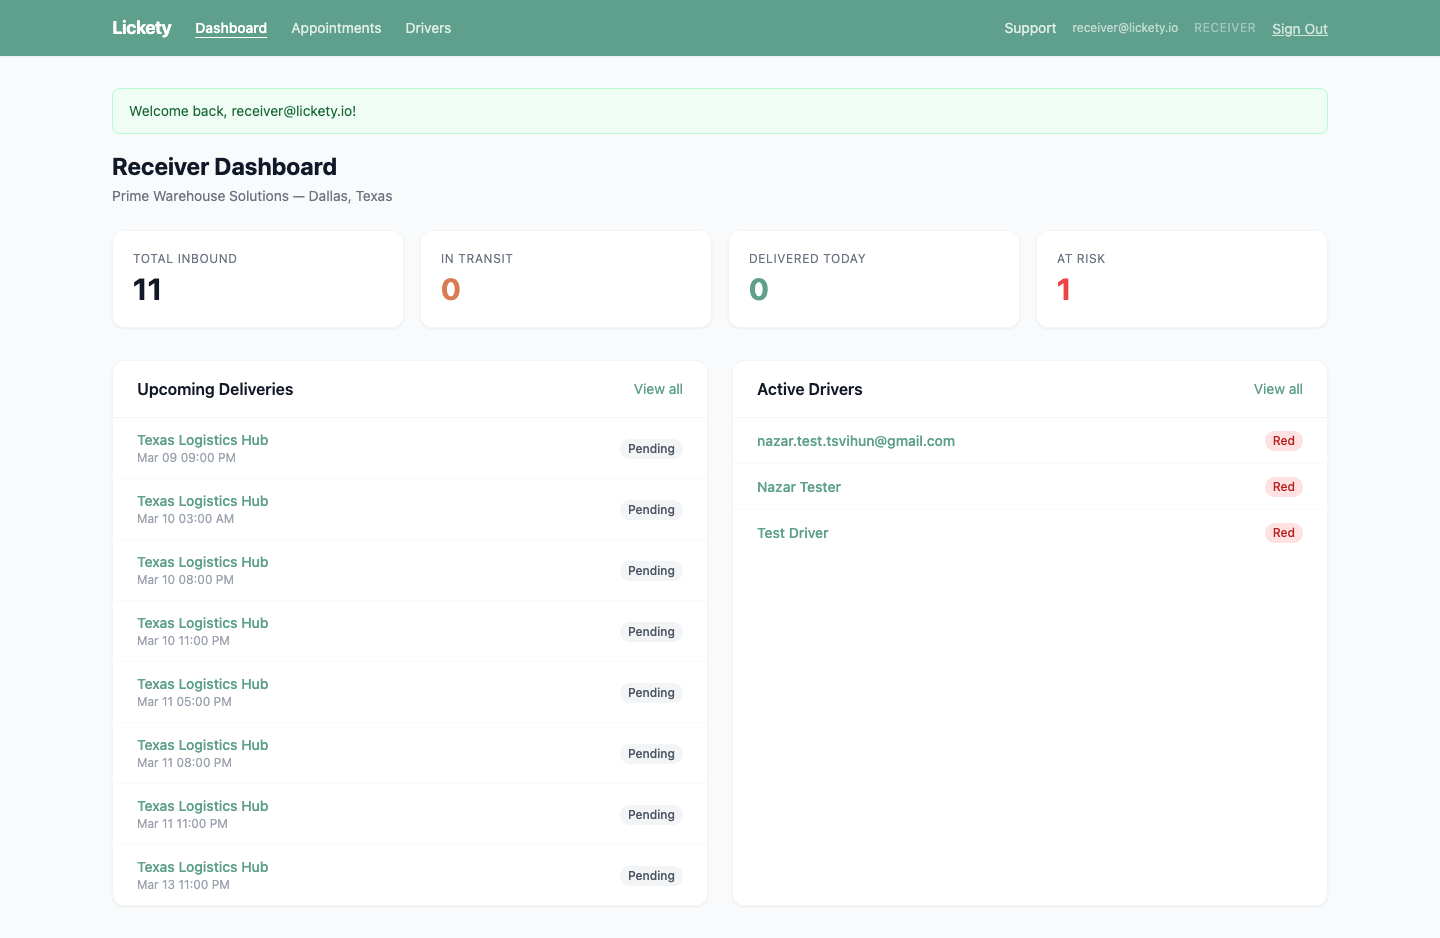Image resolution: width=1440 pixels, height=938 pixels.
Task: Select the TOTAL INBOUND card
Action: click(257, 279)
